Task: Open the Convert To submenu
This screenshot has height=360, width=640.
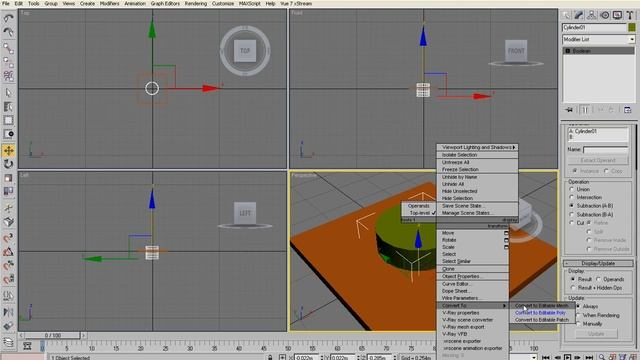Action: [x=473, y=305]
